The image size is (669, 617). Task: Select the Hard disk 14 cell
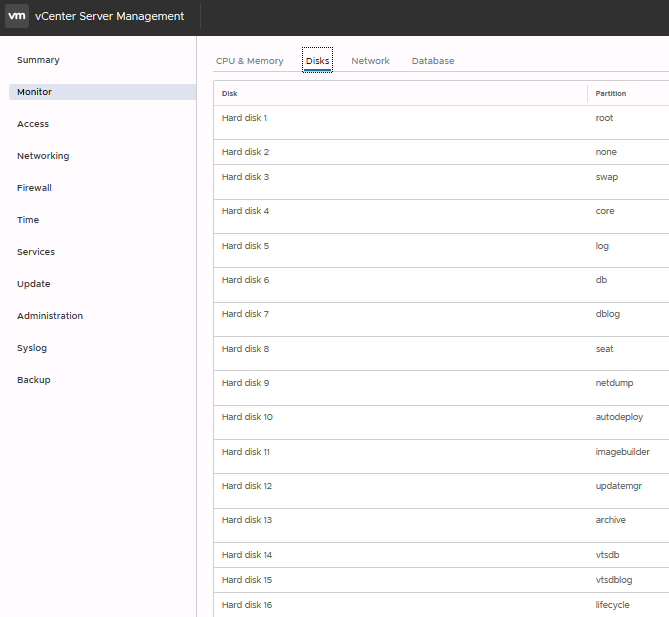point(247,555)
